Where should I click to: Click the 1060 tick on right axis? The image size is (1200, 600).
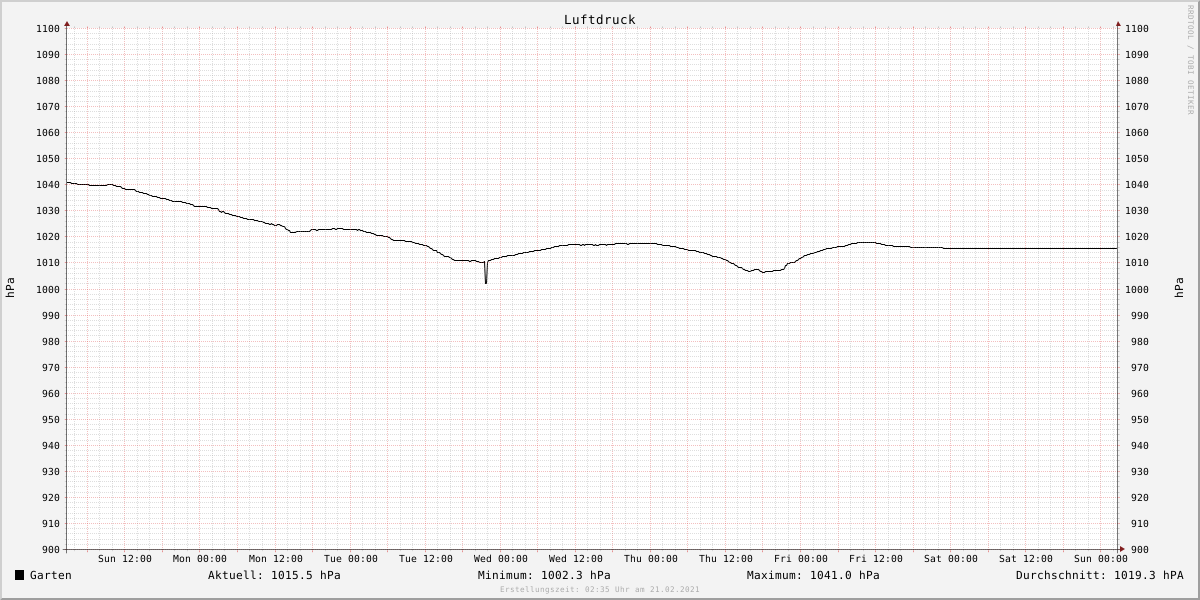1137,133
